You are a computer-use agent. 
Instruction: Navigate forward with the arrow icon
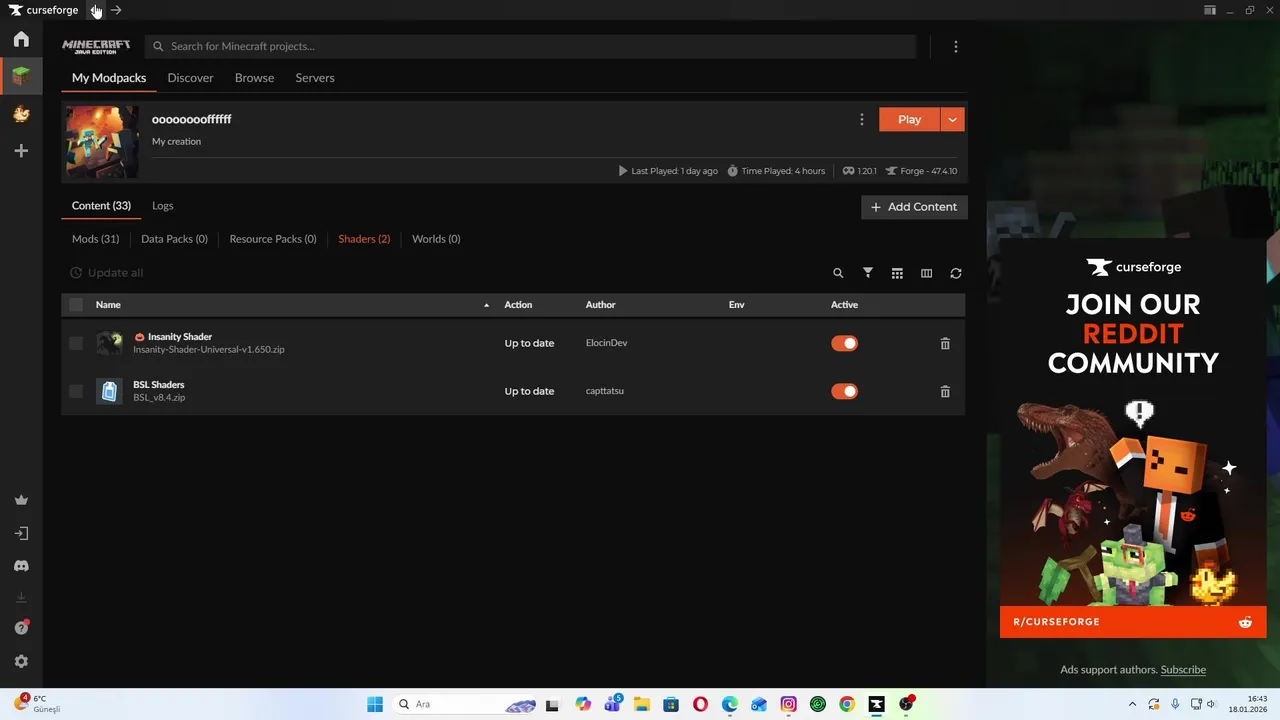(116, 10)
